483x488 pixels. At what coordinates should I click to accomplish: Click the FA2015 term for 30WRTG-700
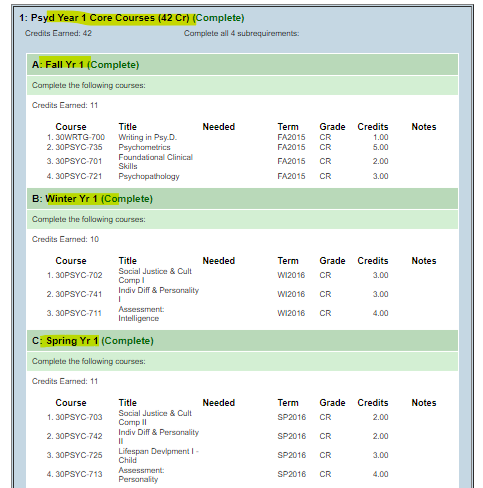(291, 137)
